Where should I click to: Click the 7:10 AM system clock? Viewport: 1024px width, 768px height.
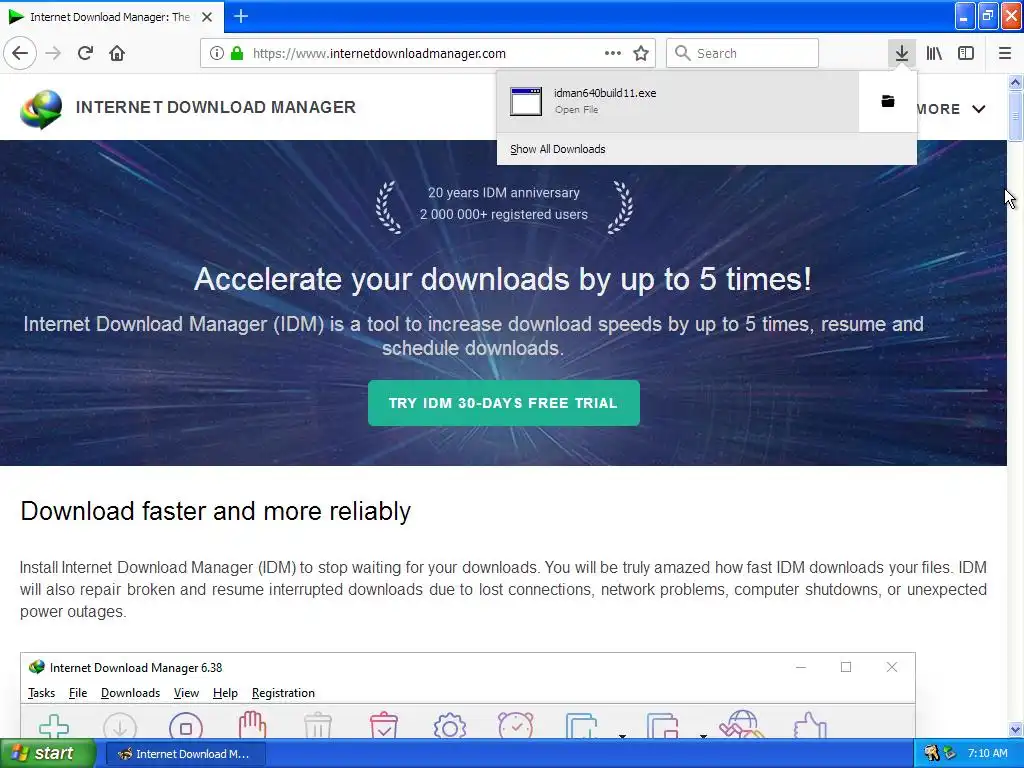(987, 753)
